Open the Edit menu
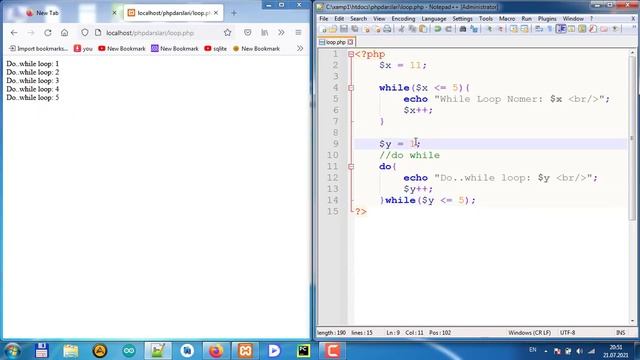The width and height of the screenshot is (640, 360). [x=339, y=19]
